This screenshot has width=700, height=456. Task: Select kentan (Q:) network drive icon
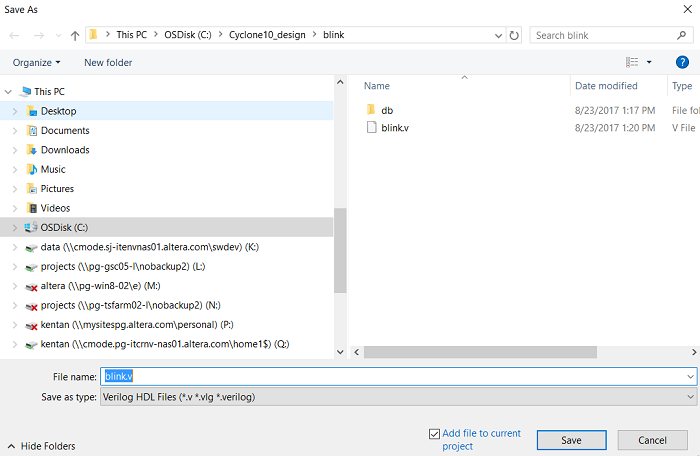[x=31, y=345]
